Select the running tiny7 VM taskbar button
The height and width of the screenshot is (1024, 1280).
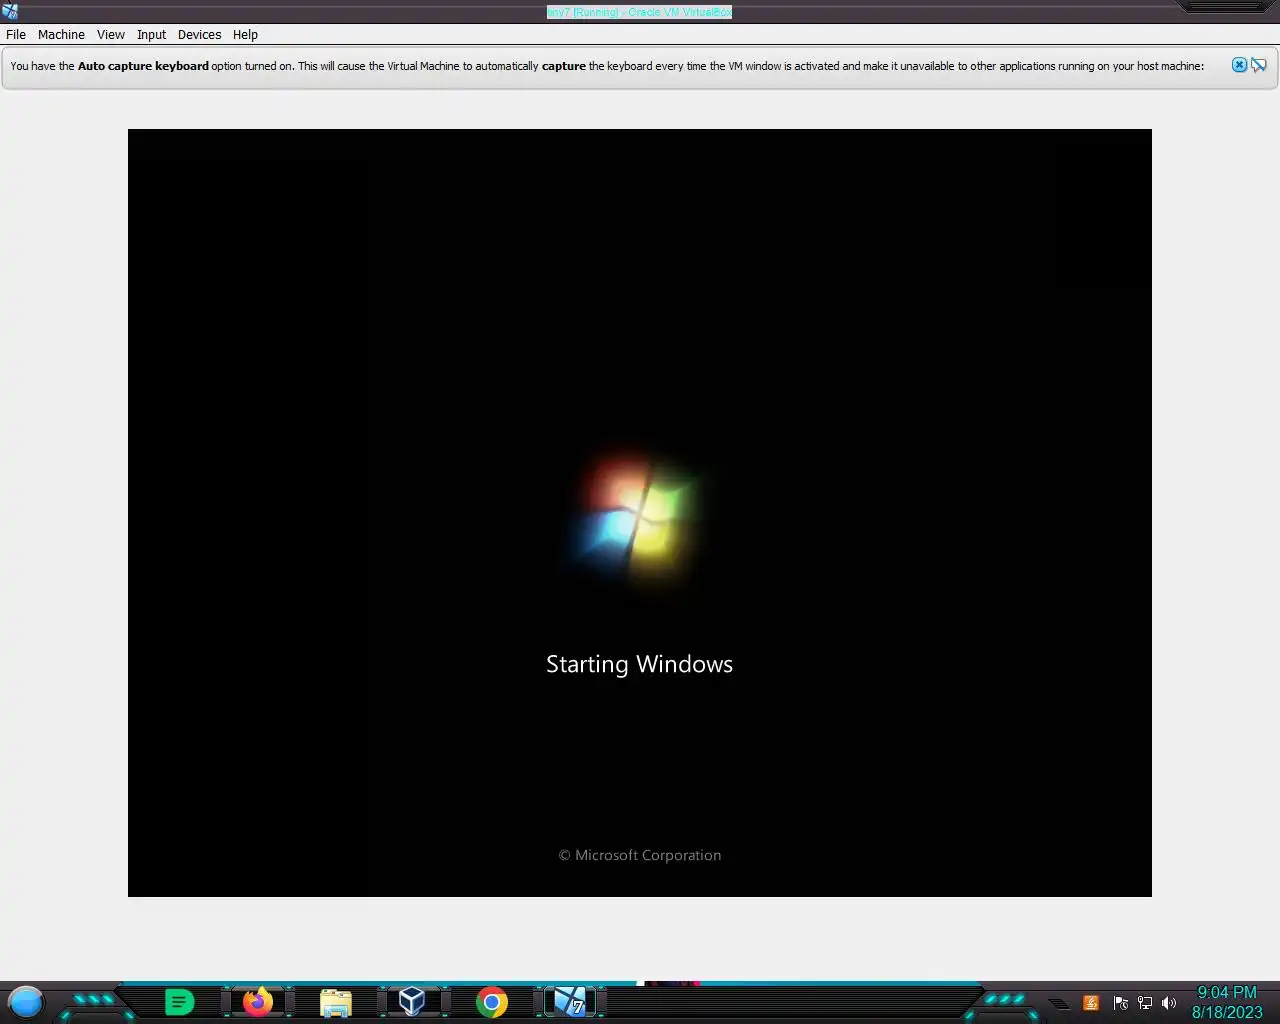pos(570,1001)
